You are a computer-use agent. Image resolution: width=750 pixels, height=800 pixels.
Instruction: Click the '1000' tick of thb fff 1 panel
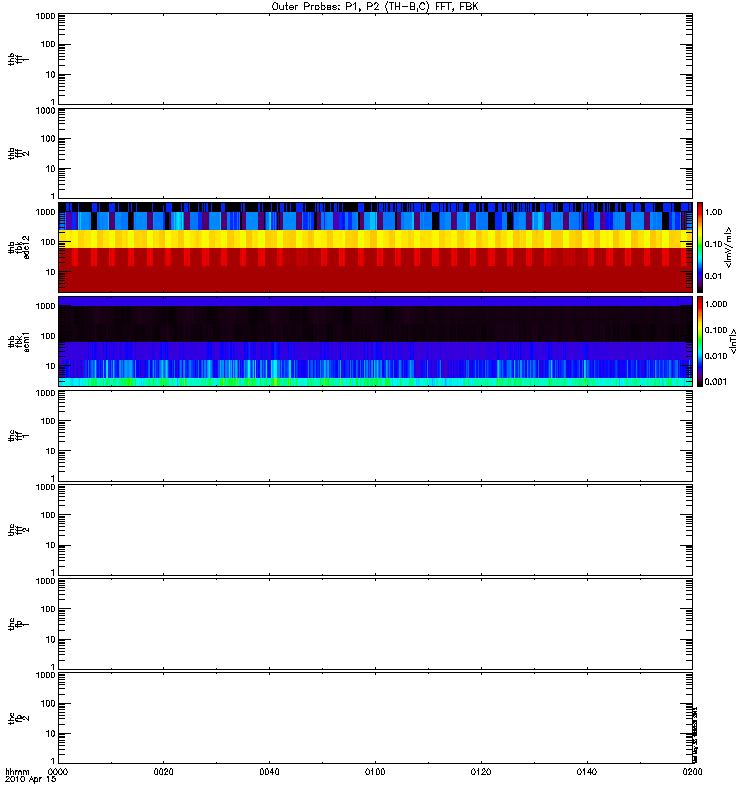[45, 16]
